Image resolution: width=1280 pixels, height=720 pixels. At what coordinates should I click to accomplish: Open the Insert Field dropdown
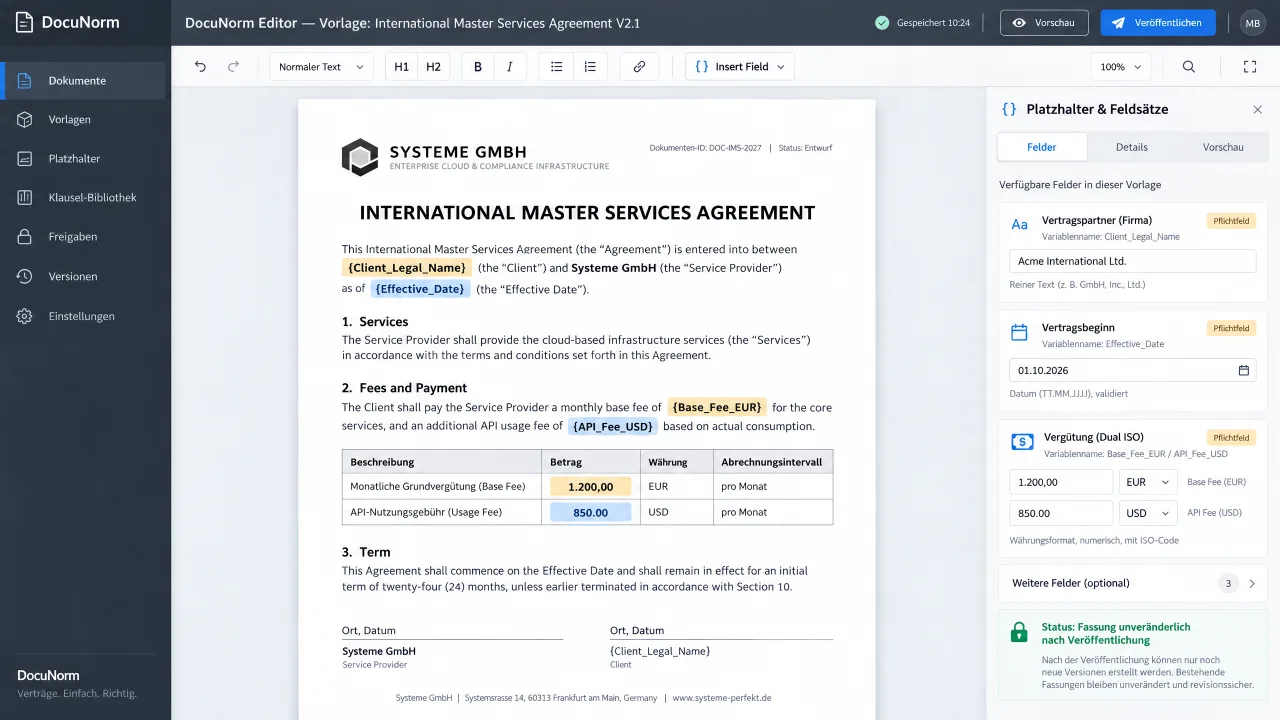(740, 67)
